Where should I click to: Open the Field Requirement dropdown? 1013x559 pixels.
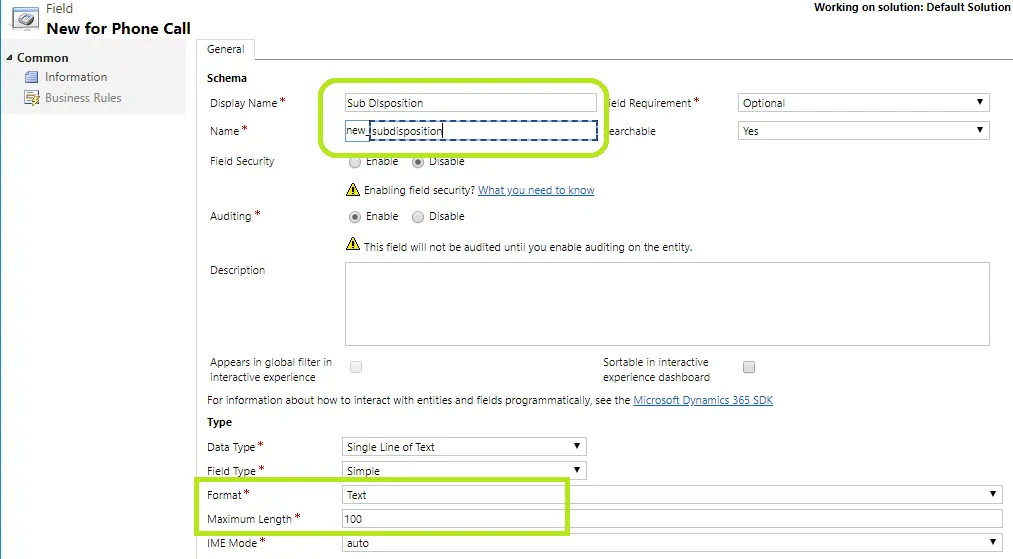click(x=863, y=103)
